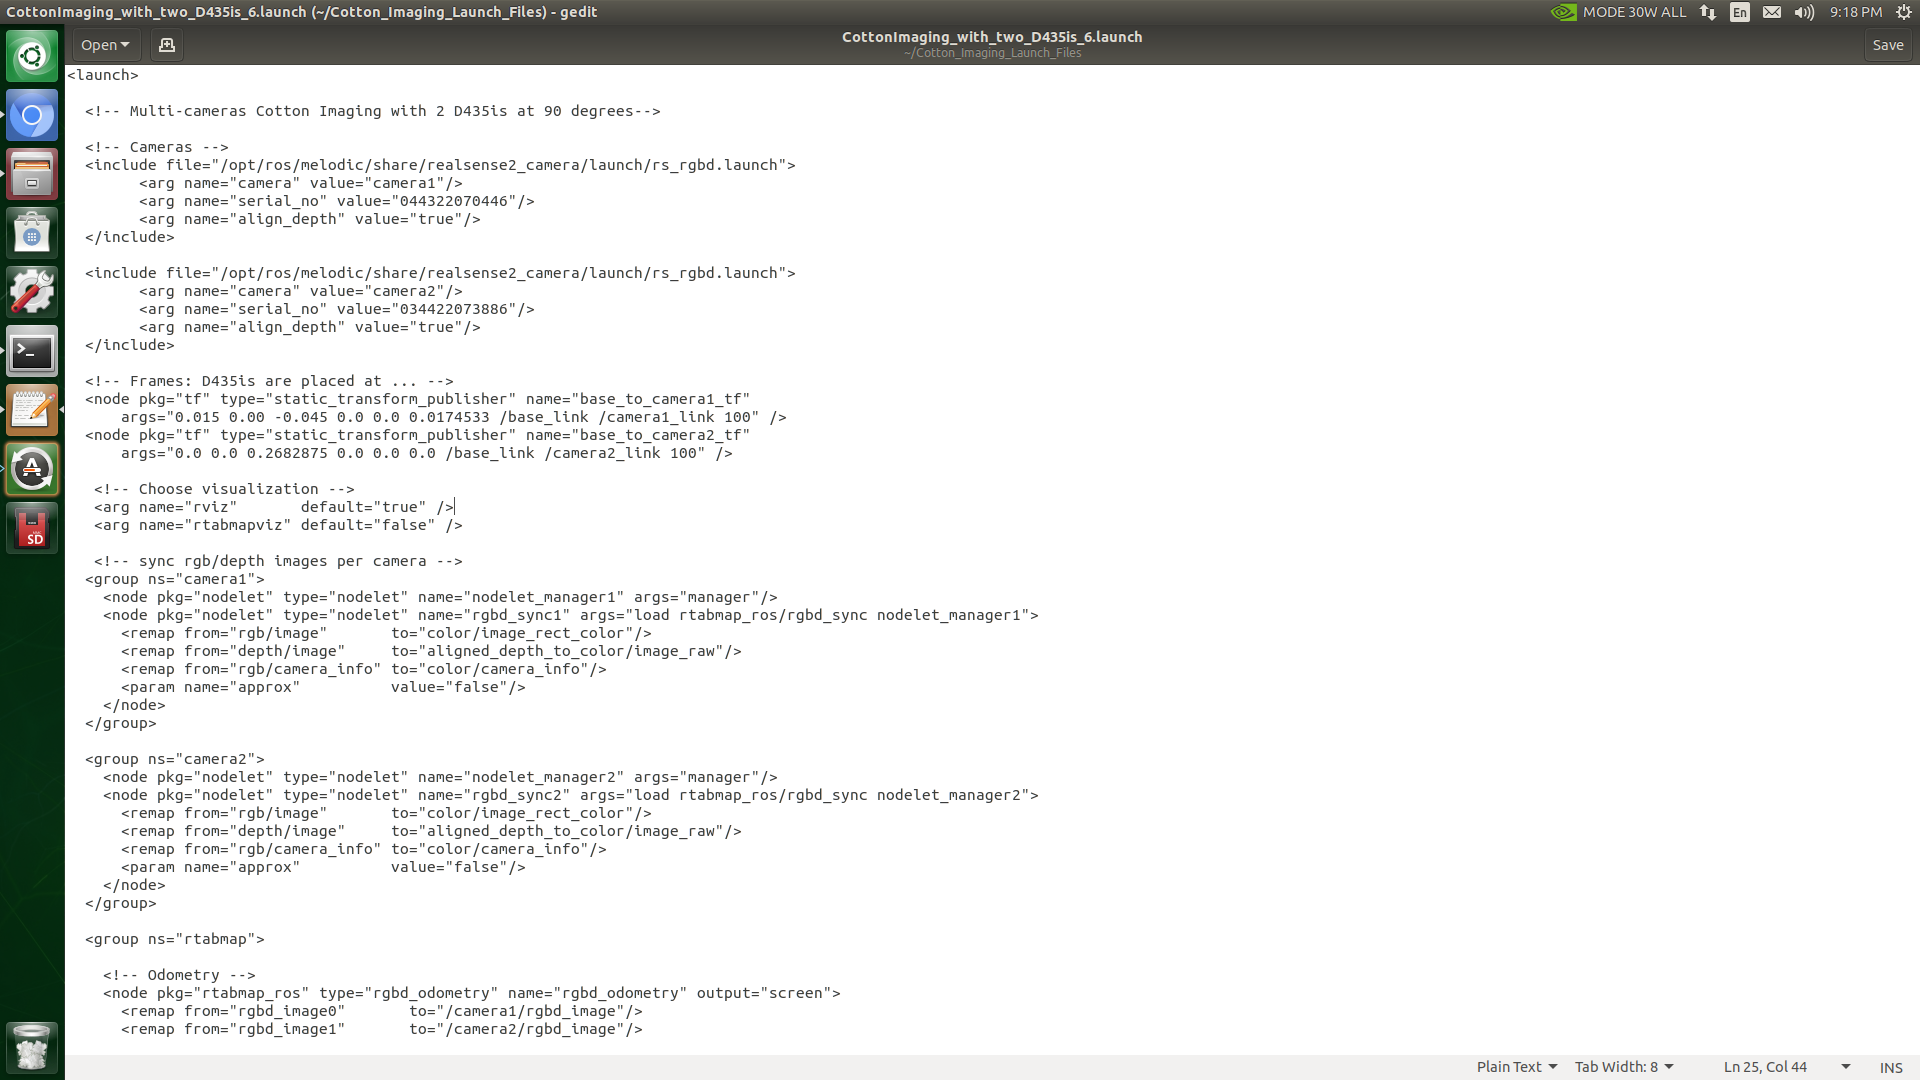Image resolution: width=1920 pixels, height=1080 pixels.
Task: Click the NVIDIA MODE 30W ALL indicator
Action: pos(1618,12)
